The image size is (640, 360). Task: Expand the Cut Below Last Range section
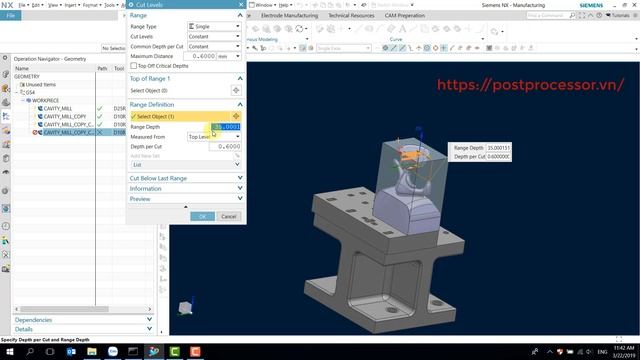(x=186, y=178)
